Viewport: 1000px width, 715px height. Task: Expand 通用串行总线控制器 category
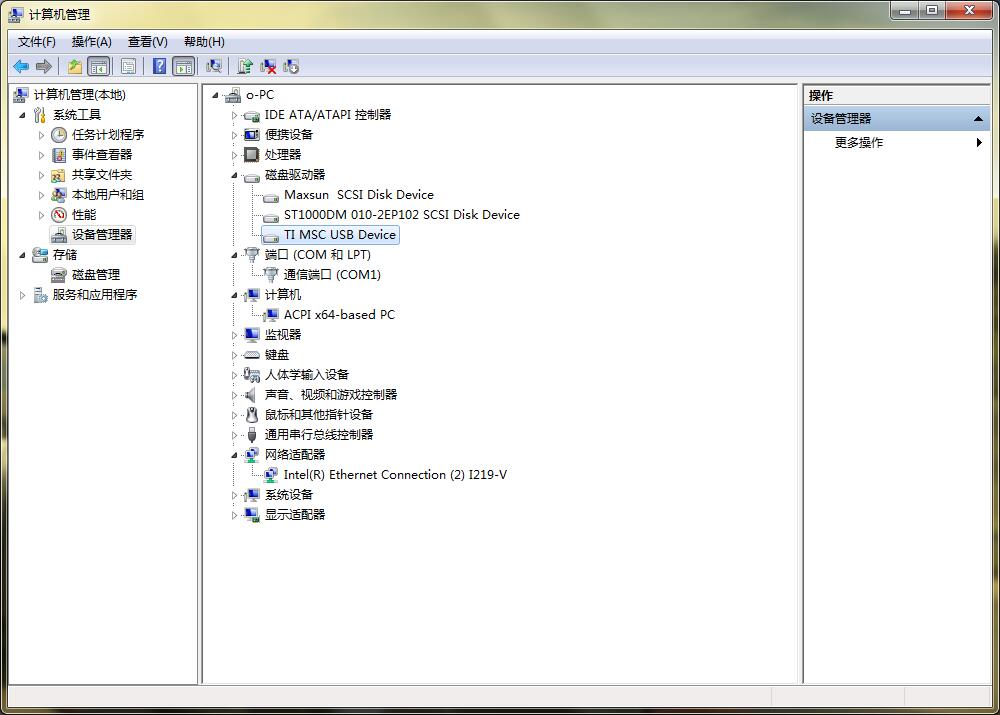point(234,435)
